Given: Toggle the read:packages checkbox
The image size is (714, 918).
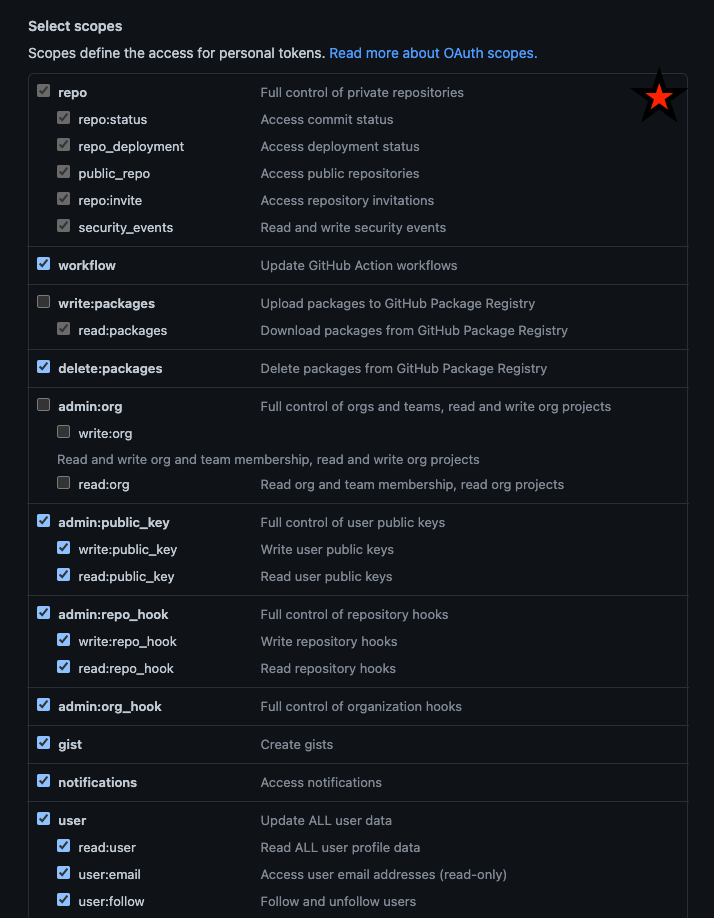Looking at the screenshot, I should pyautogui.click(x=63, y=328).
